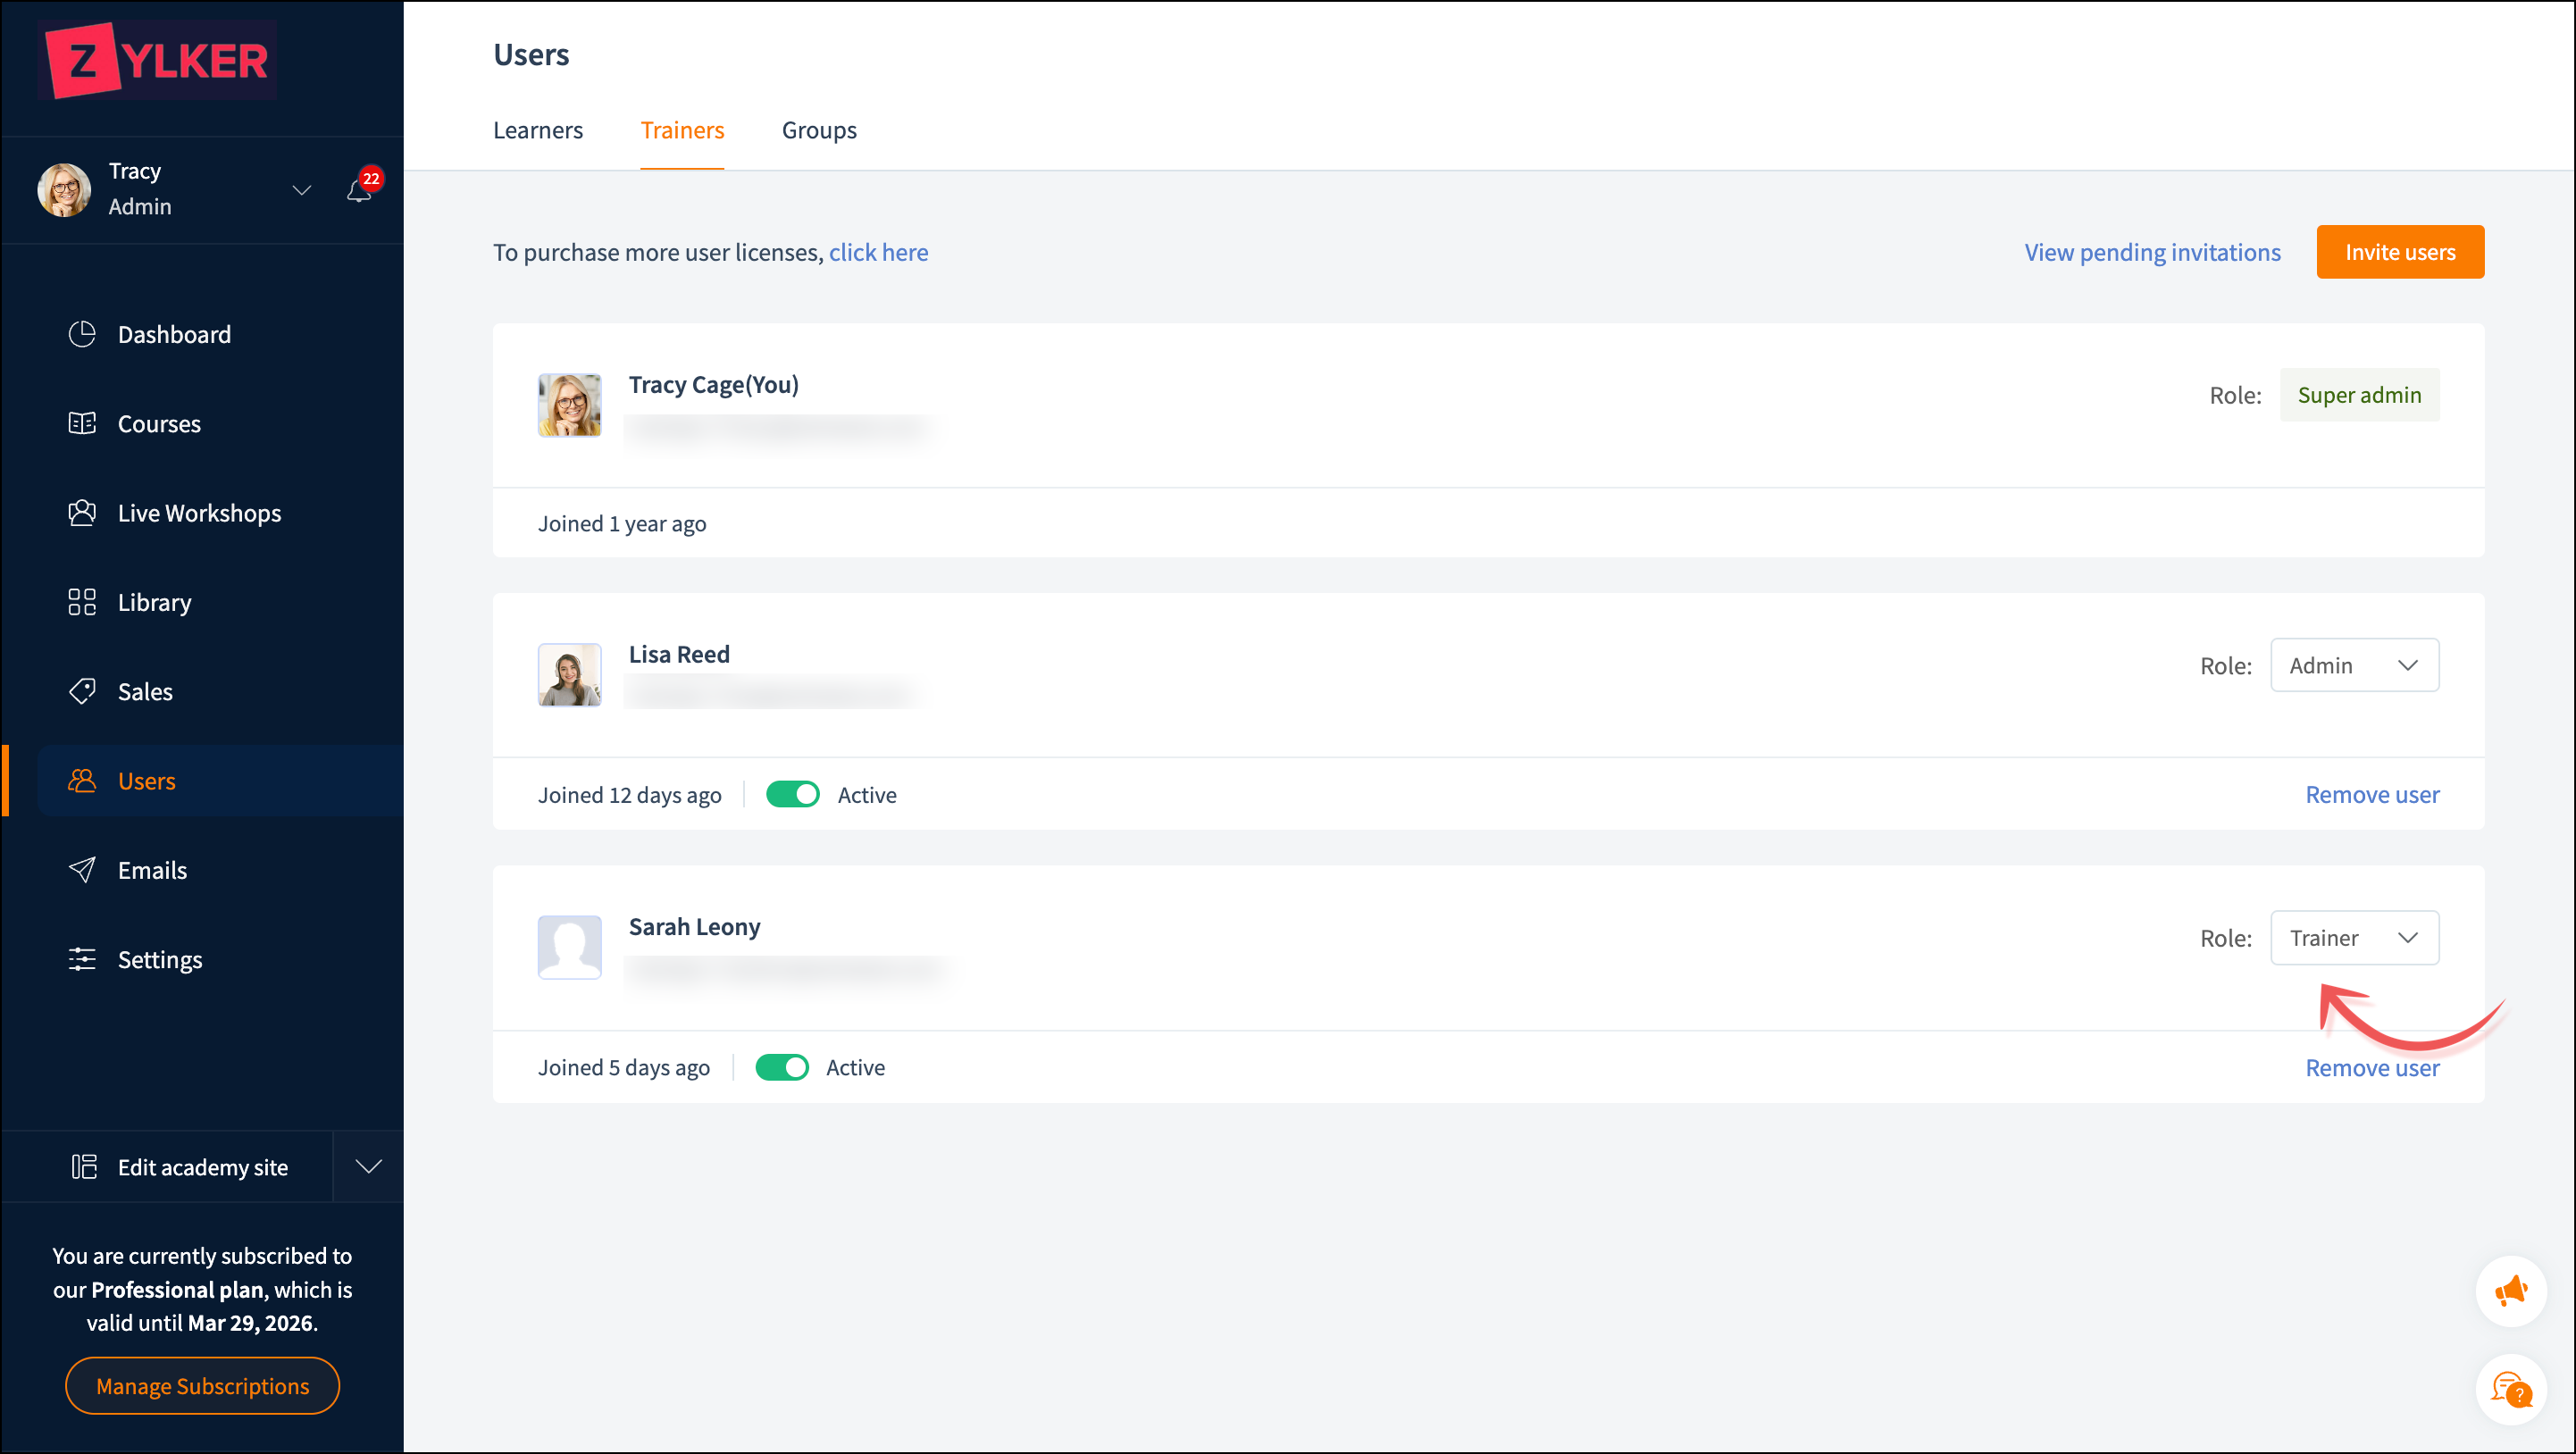The width and height of the screenshot is (2576, 1454).
Task: Switch to the Groups tab
Action: [x=818, y=131]
